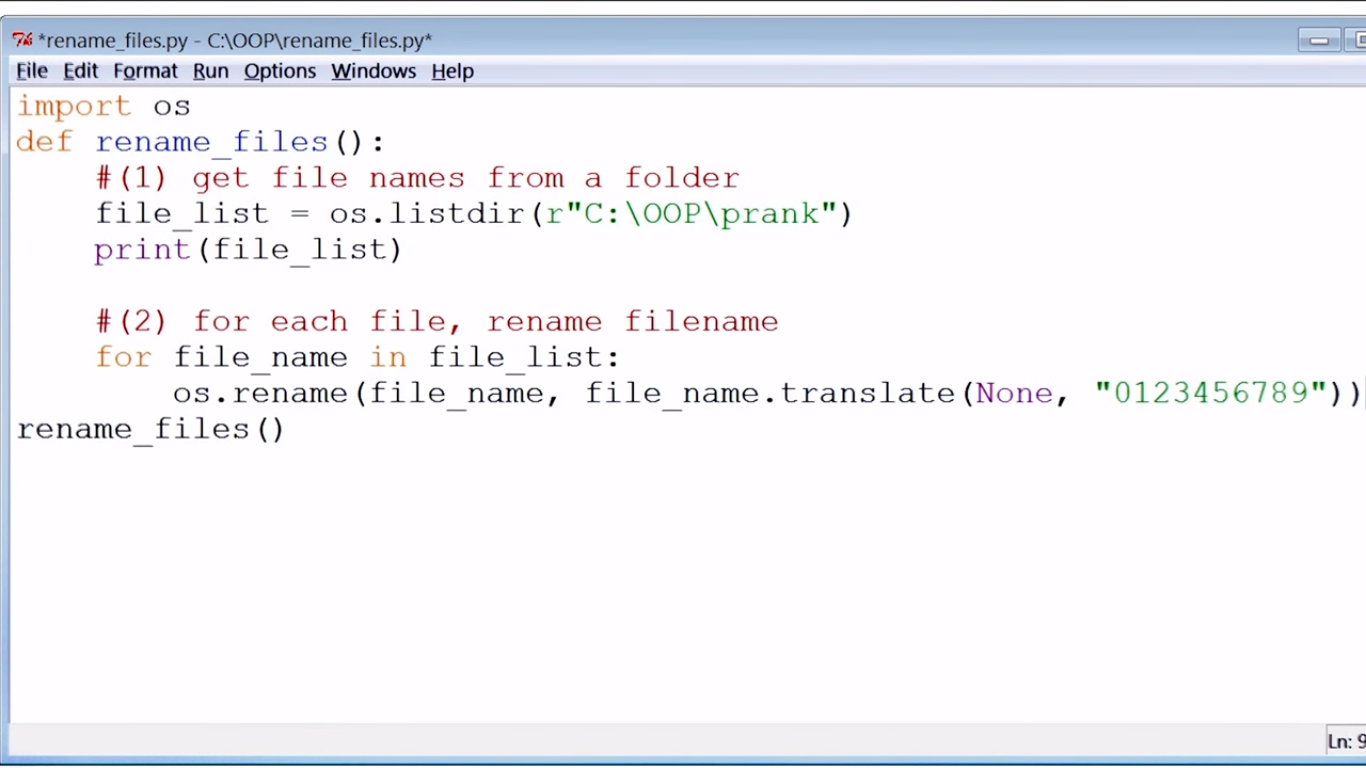Open the Options menu
The width and height of the screenshot is (1366, 768).
click(280, 71)
